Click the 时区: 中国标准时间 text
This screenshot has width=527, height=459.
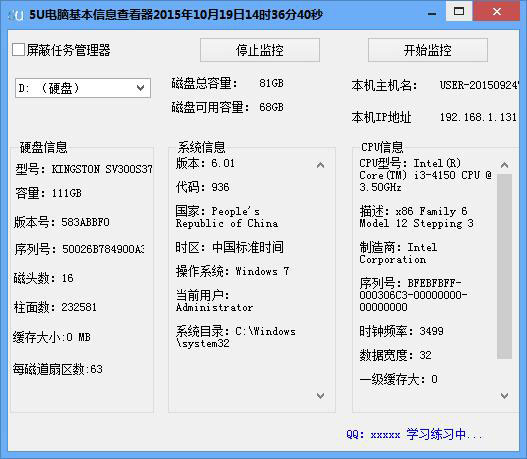point(230,247)
